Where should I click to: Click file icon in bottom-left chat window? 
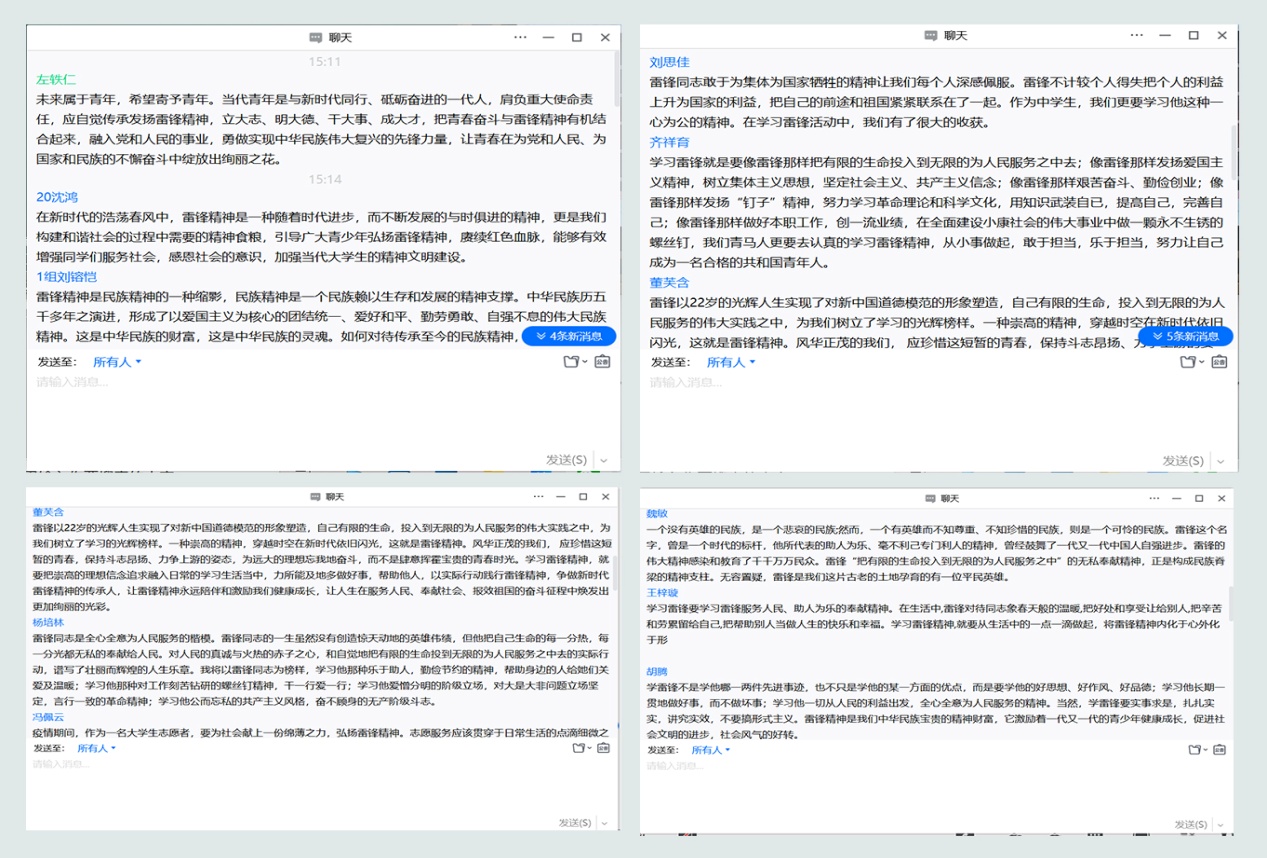(x=578, y=748)
